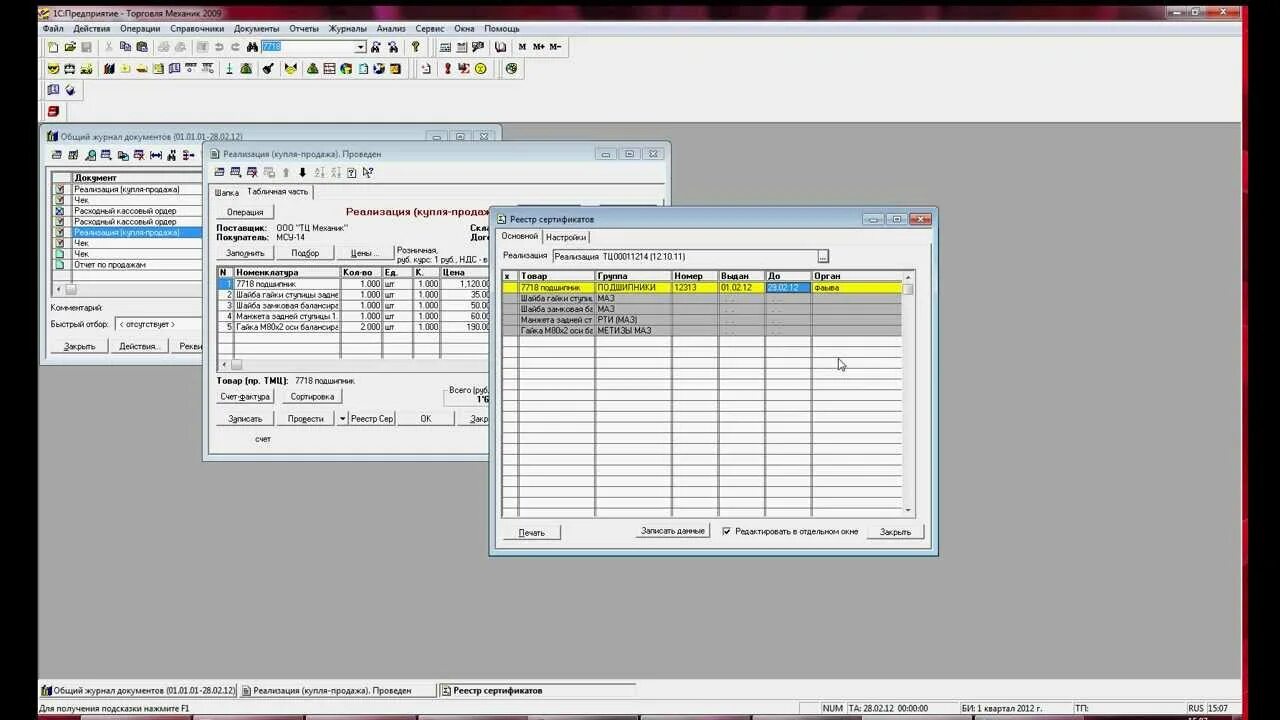The height and width of the screenshot is (720, 1280).
Task: Switch to Реализация (купля-продажа) taskbar window tab
Action: [337, 690]
